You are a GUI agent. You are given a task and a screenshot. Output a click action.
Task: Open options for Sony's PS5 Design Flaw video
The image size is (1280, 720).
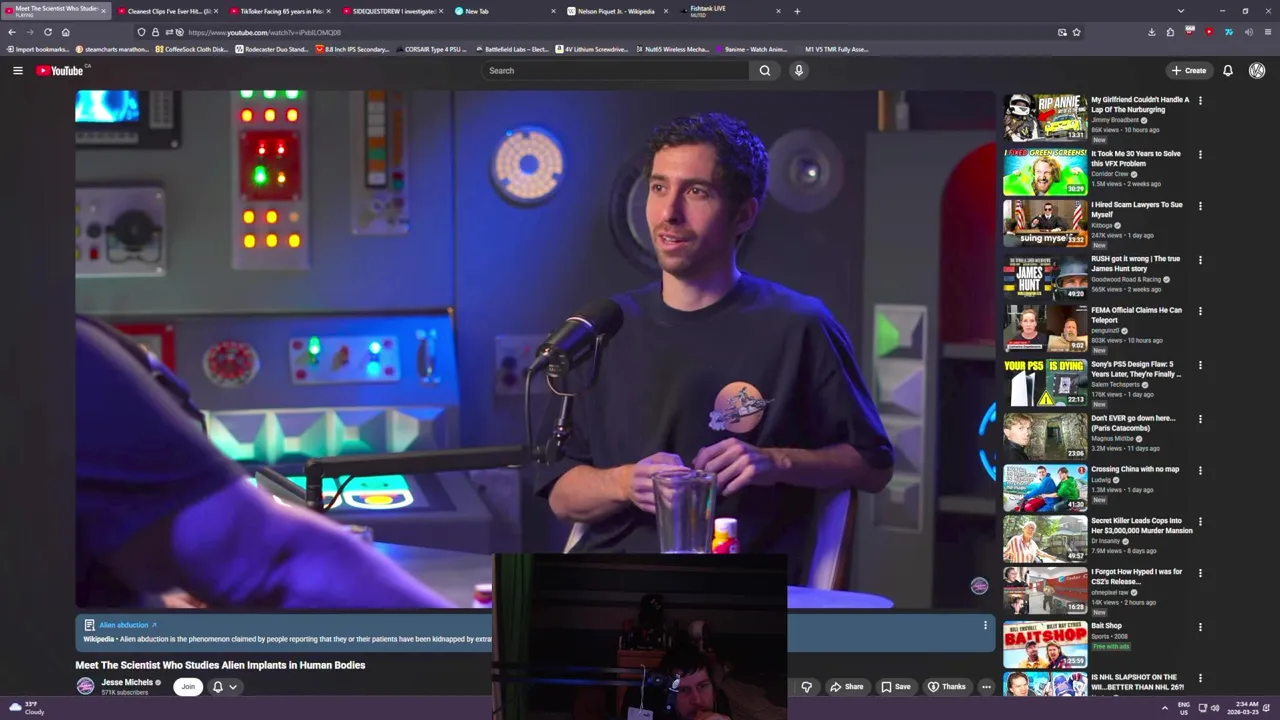click(1200, 366)
